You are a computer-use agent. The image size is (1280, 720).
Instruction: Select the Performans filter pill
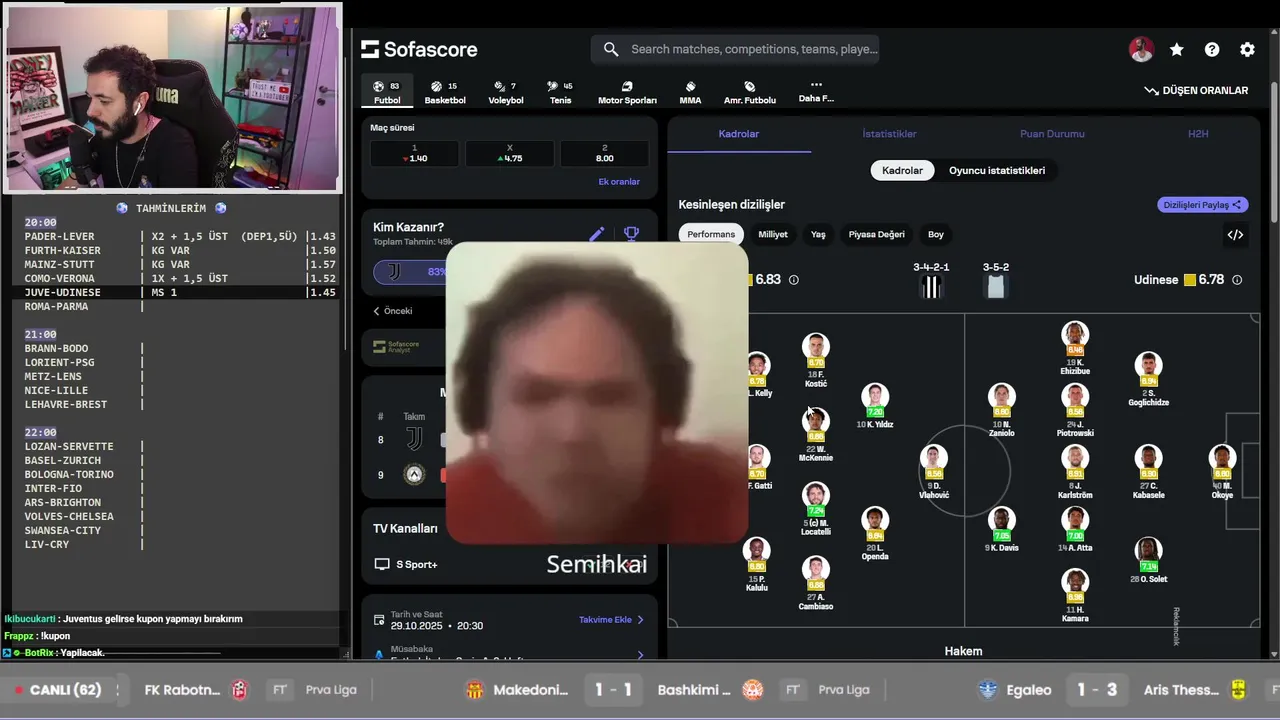tap(711, 234)
